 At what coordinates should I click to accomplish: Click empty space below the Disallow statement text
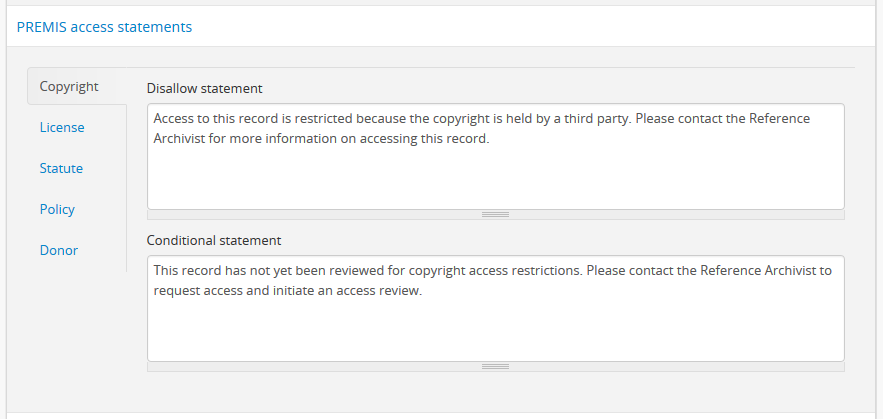[x=495, y=180]
